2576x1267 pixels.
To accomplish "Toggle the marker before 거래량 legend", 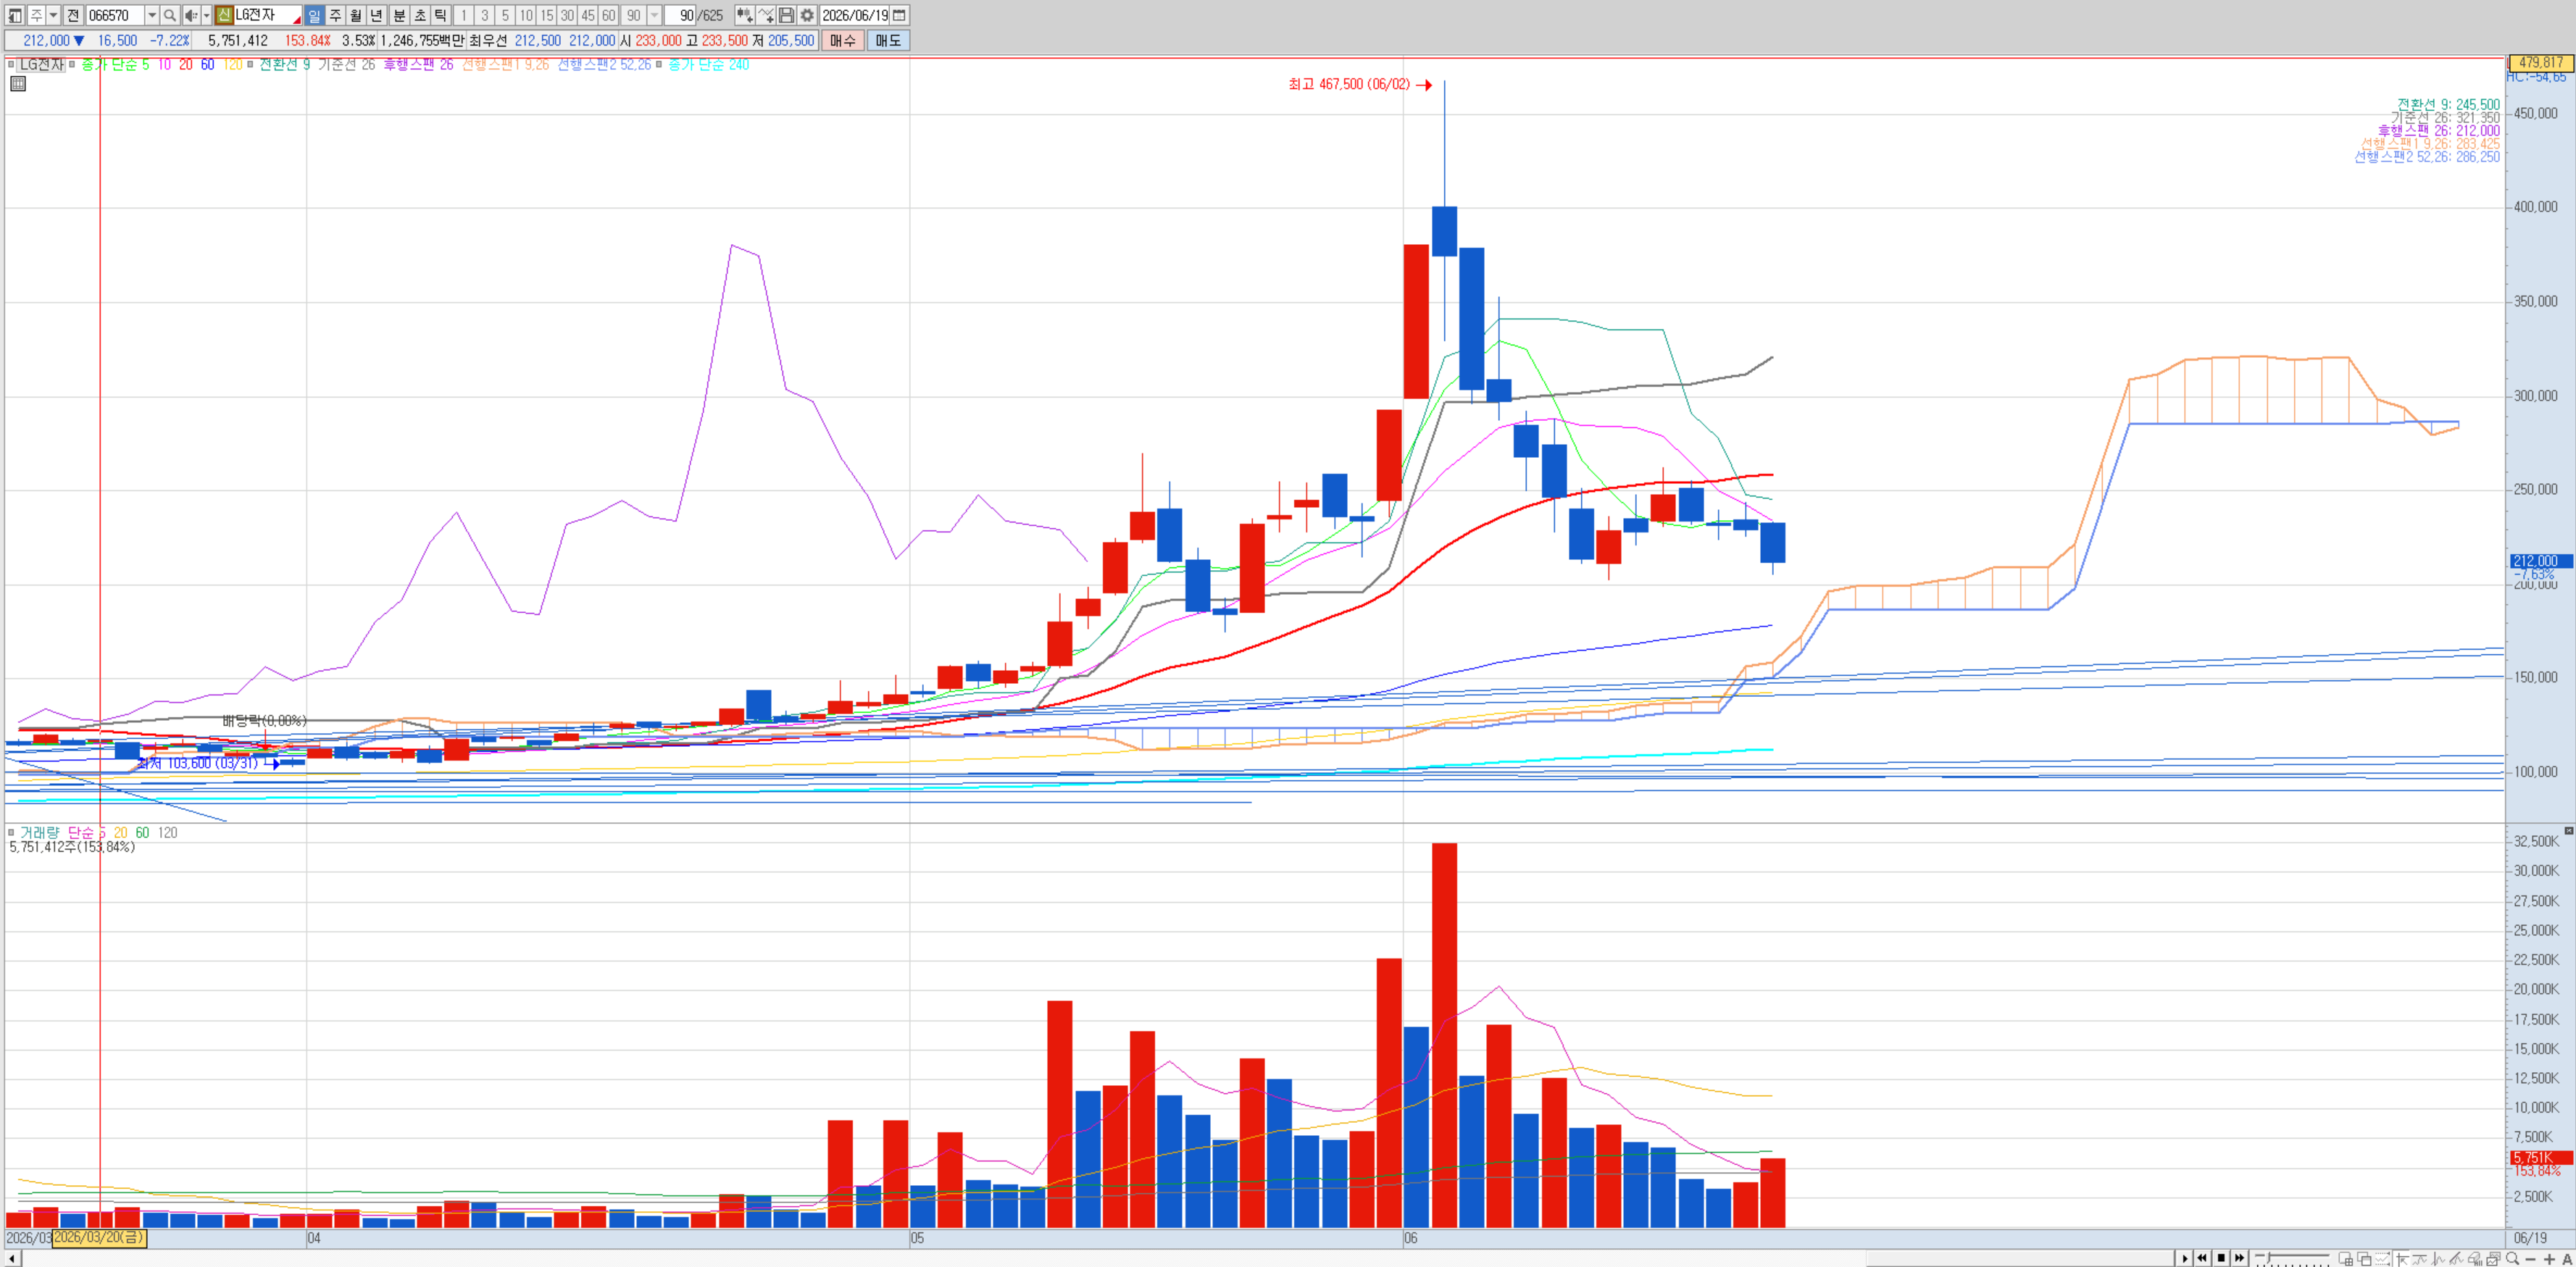I will pos(12,832).
